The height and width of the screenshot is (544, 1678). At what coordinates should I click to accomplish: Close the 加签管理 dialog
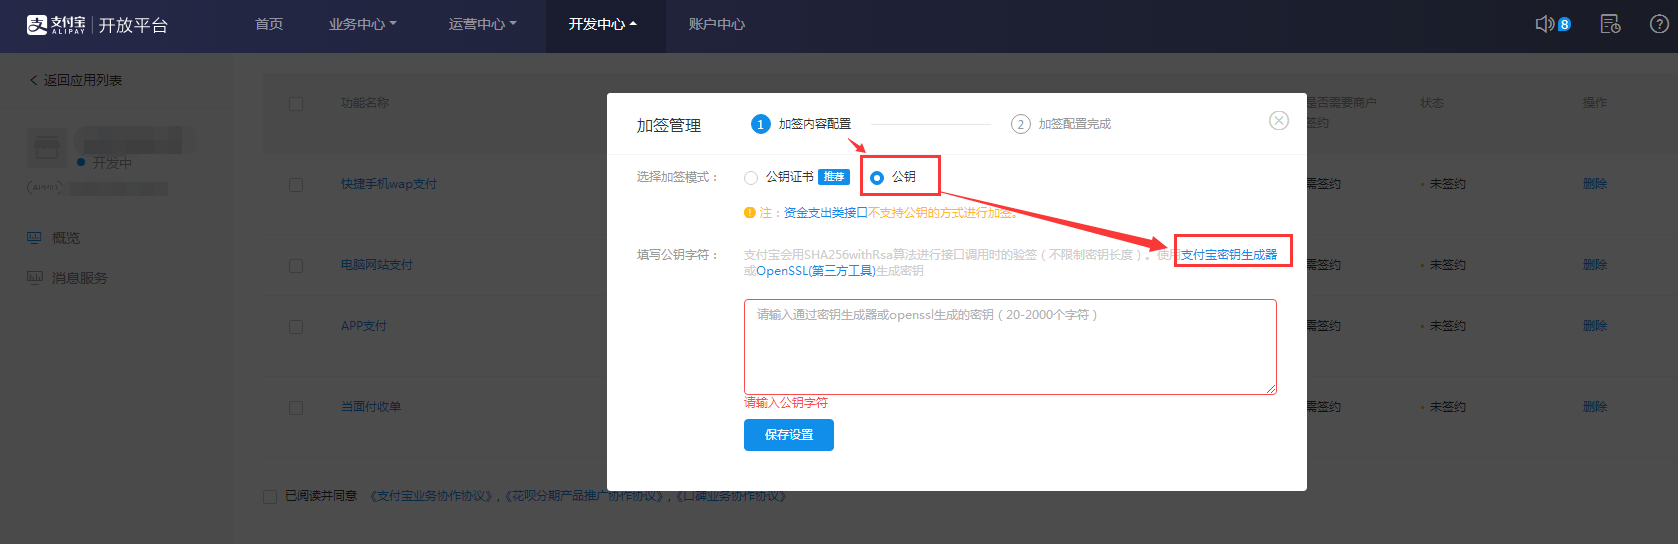tap(1279, 121)
